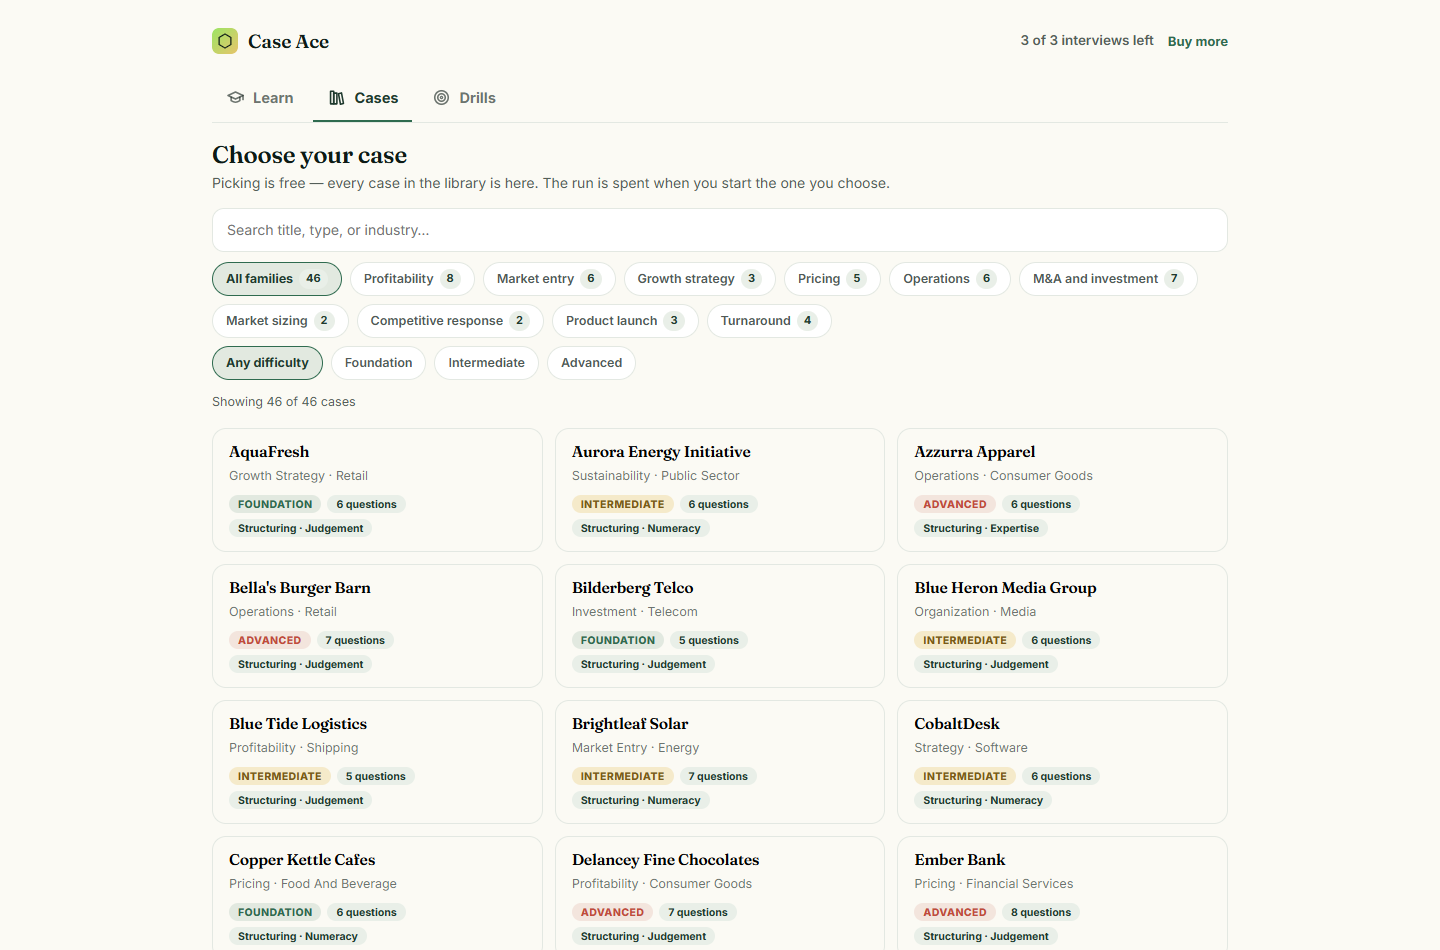Viewport: 1440px width, 950px height.
Task: Open the Azzurra Apparel case
Action: click(x=1062, y=490)
